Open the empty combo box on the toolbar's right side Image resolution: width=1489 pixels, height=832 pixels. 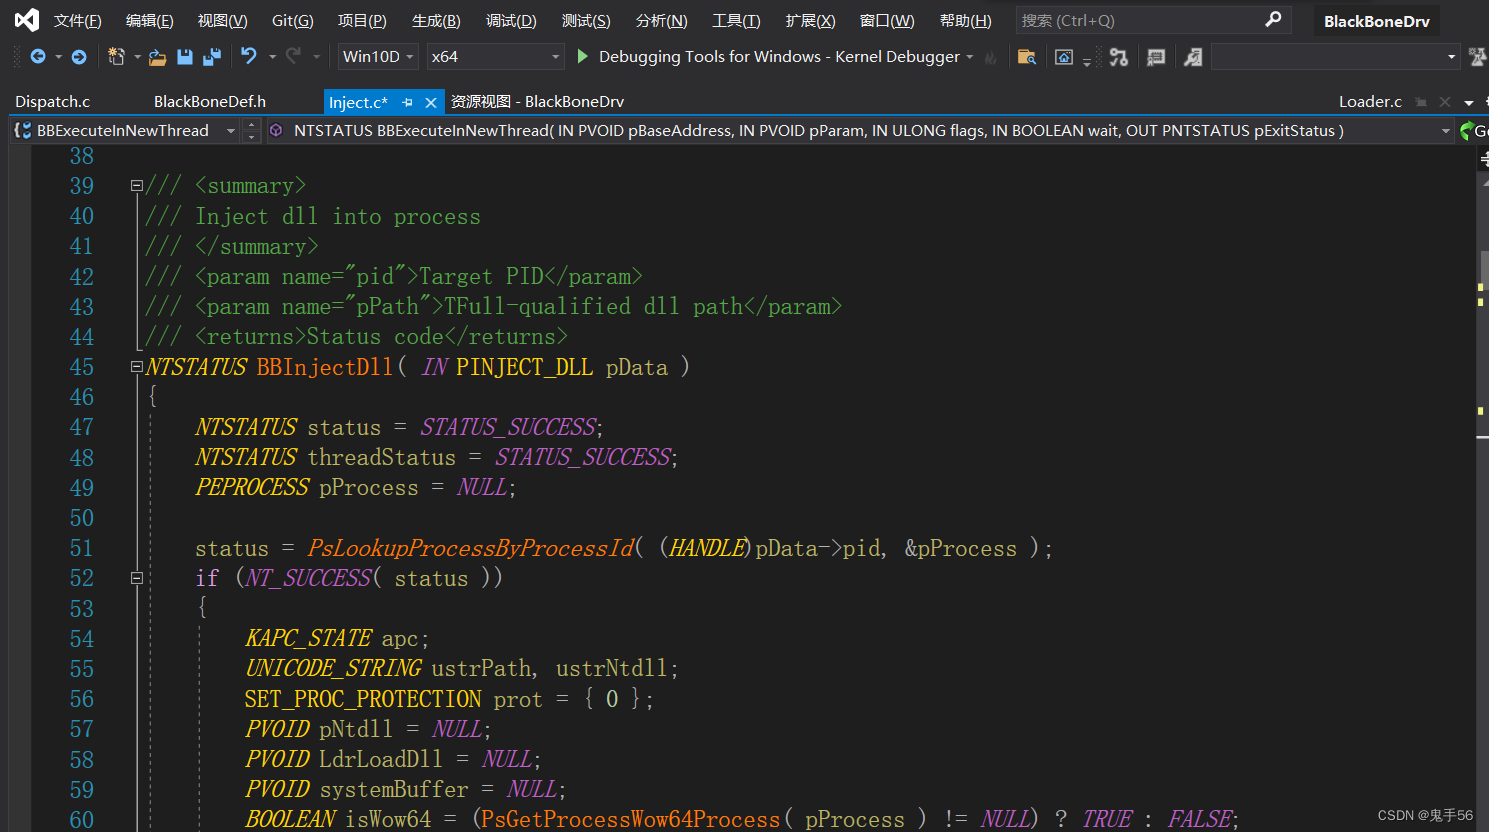pyautogui.click(x=1335, y=57)
